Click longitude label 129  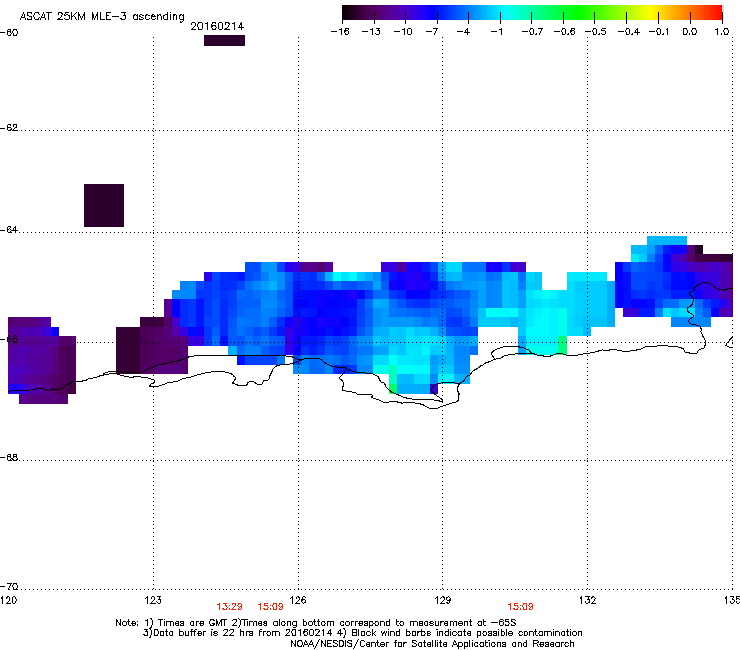(x=443, y=600)
